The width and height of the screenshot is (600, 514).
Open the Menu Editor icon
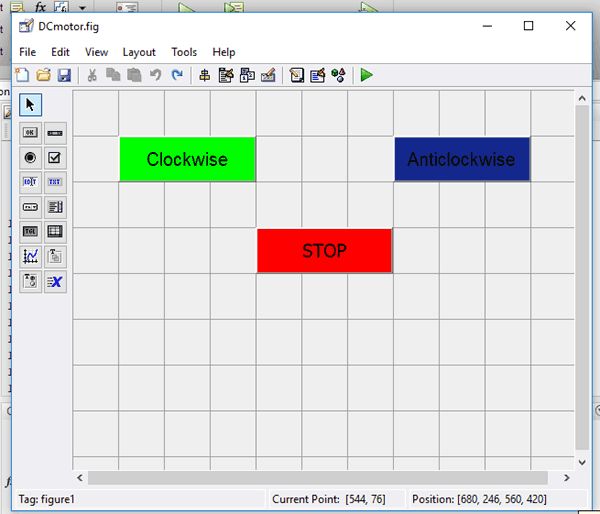click(x=226, y=75)
